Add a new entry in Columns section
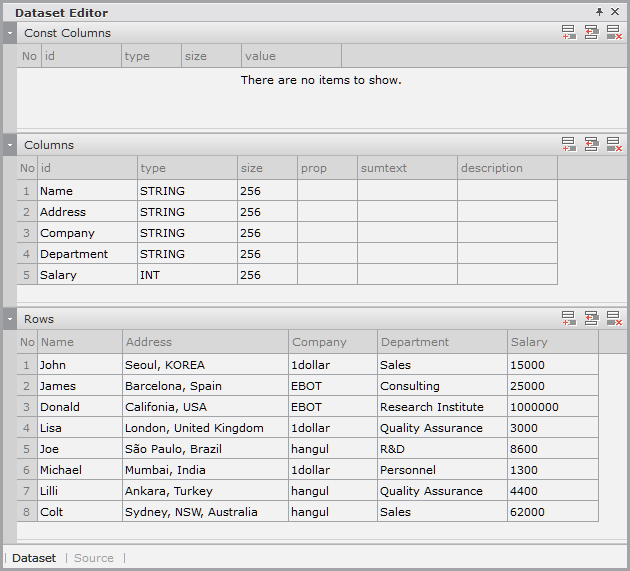 click(568, 145)
